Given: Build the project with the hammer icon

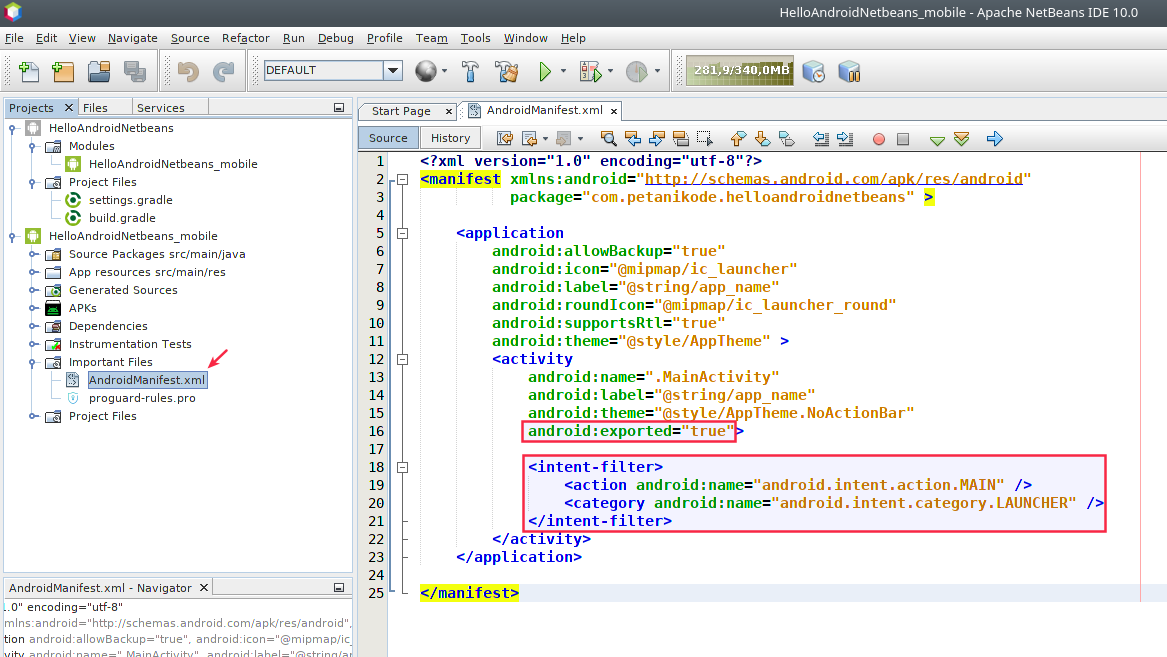Looking at the screenshot, I should 470,71.
